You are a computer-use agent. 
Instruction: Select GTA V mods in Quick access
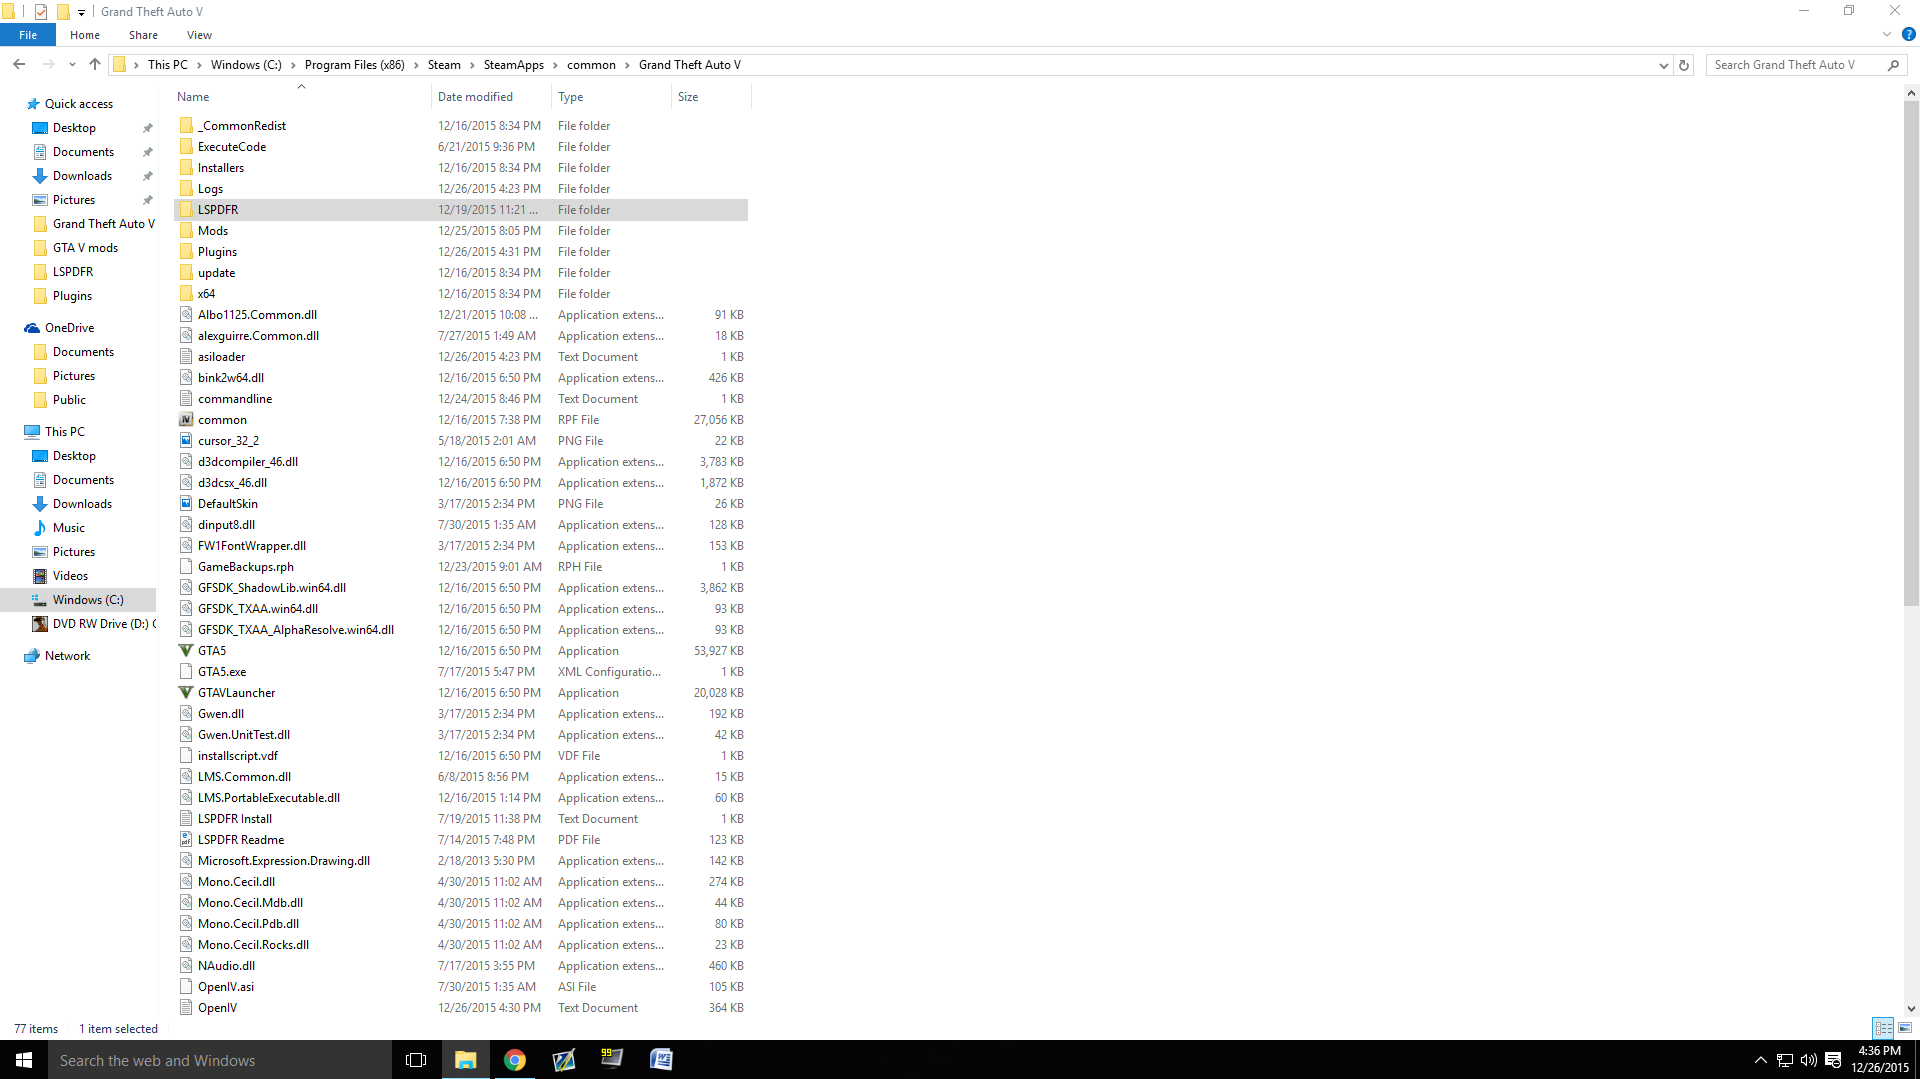pyautogui.click(x=85, y=248)
